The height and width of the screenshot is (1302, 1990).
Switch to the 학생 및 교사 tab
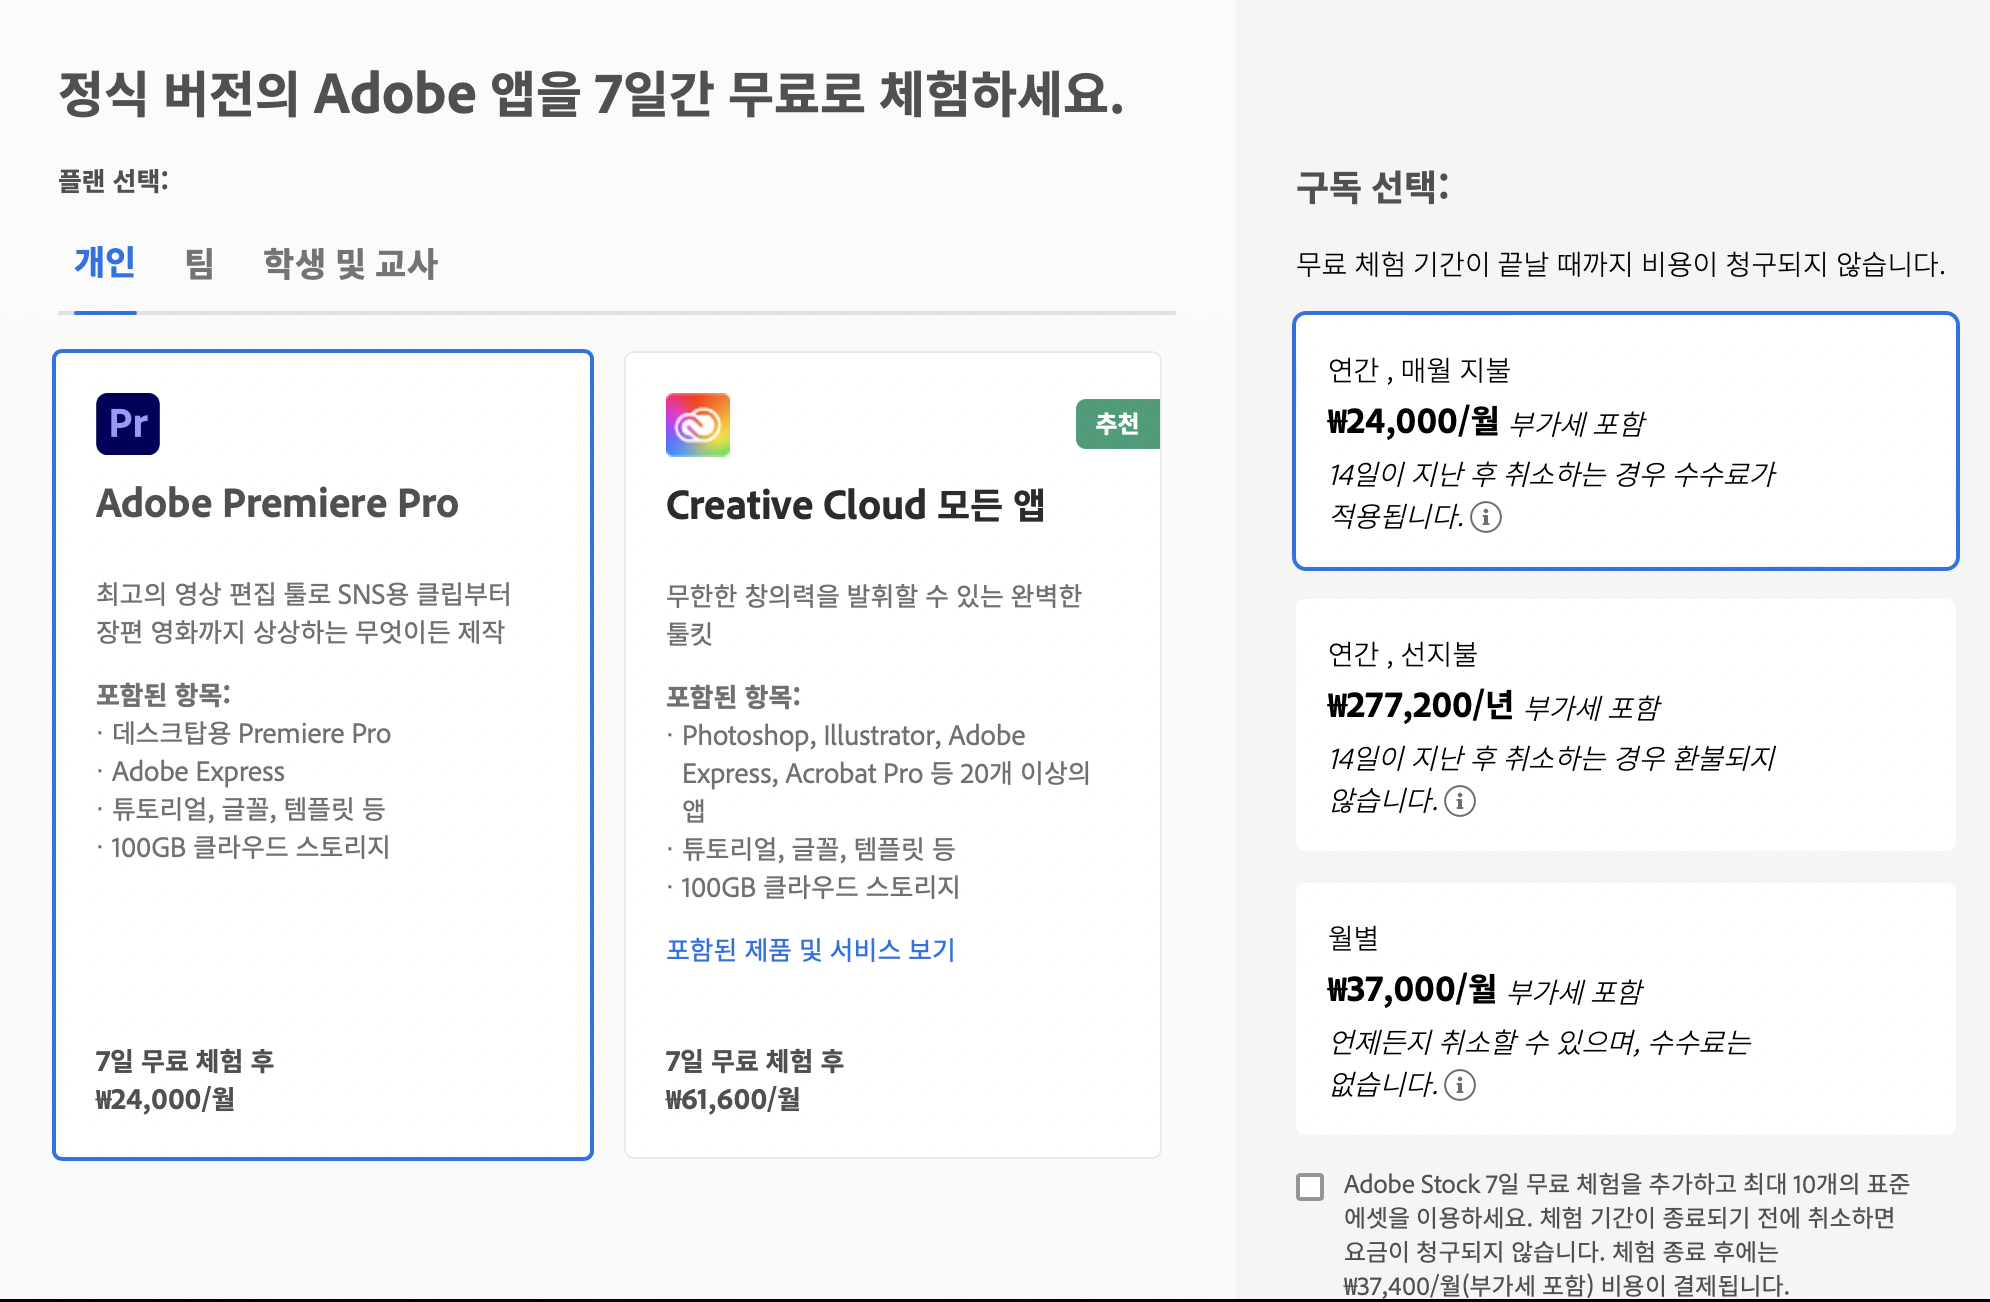pos(350,264)
